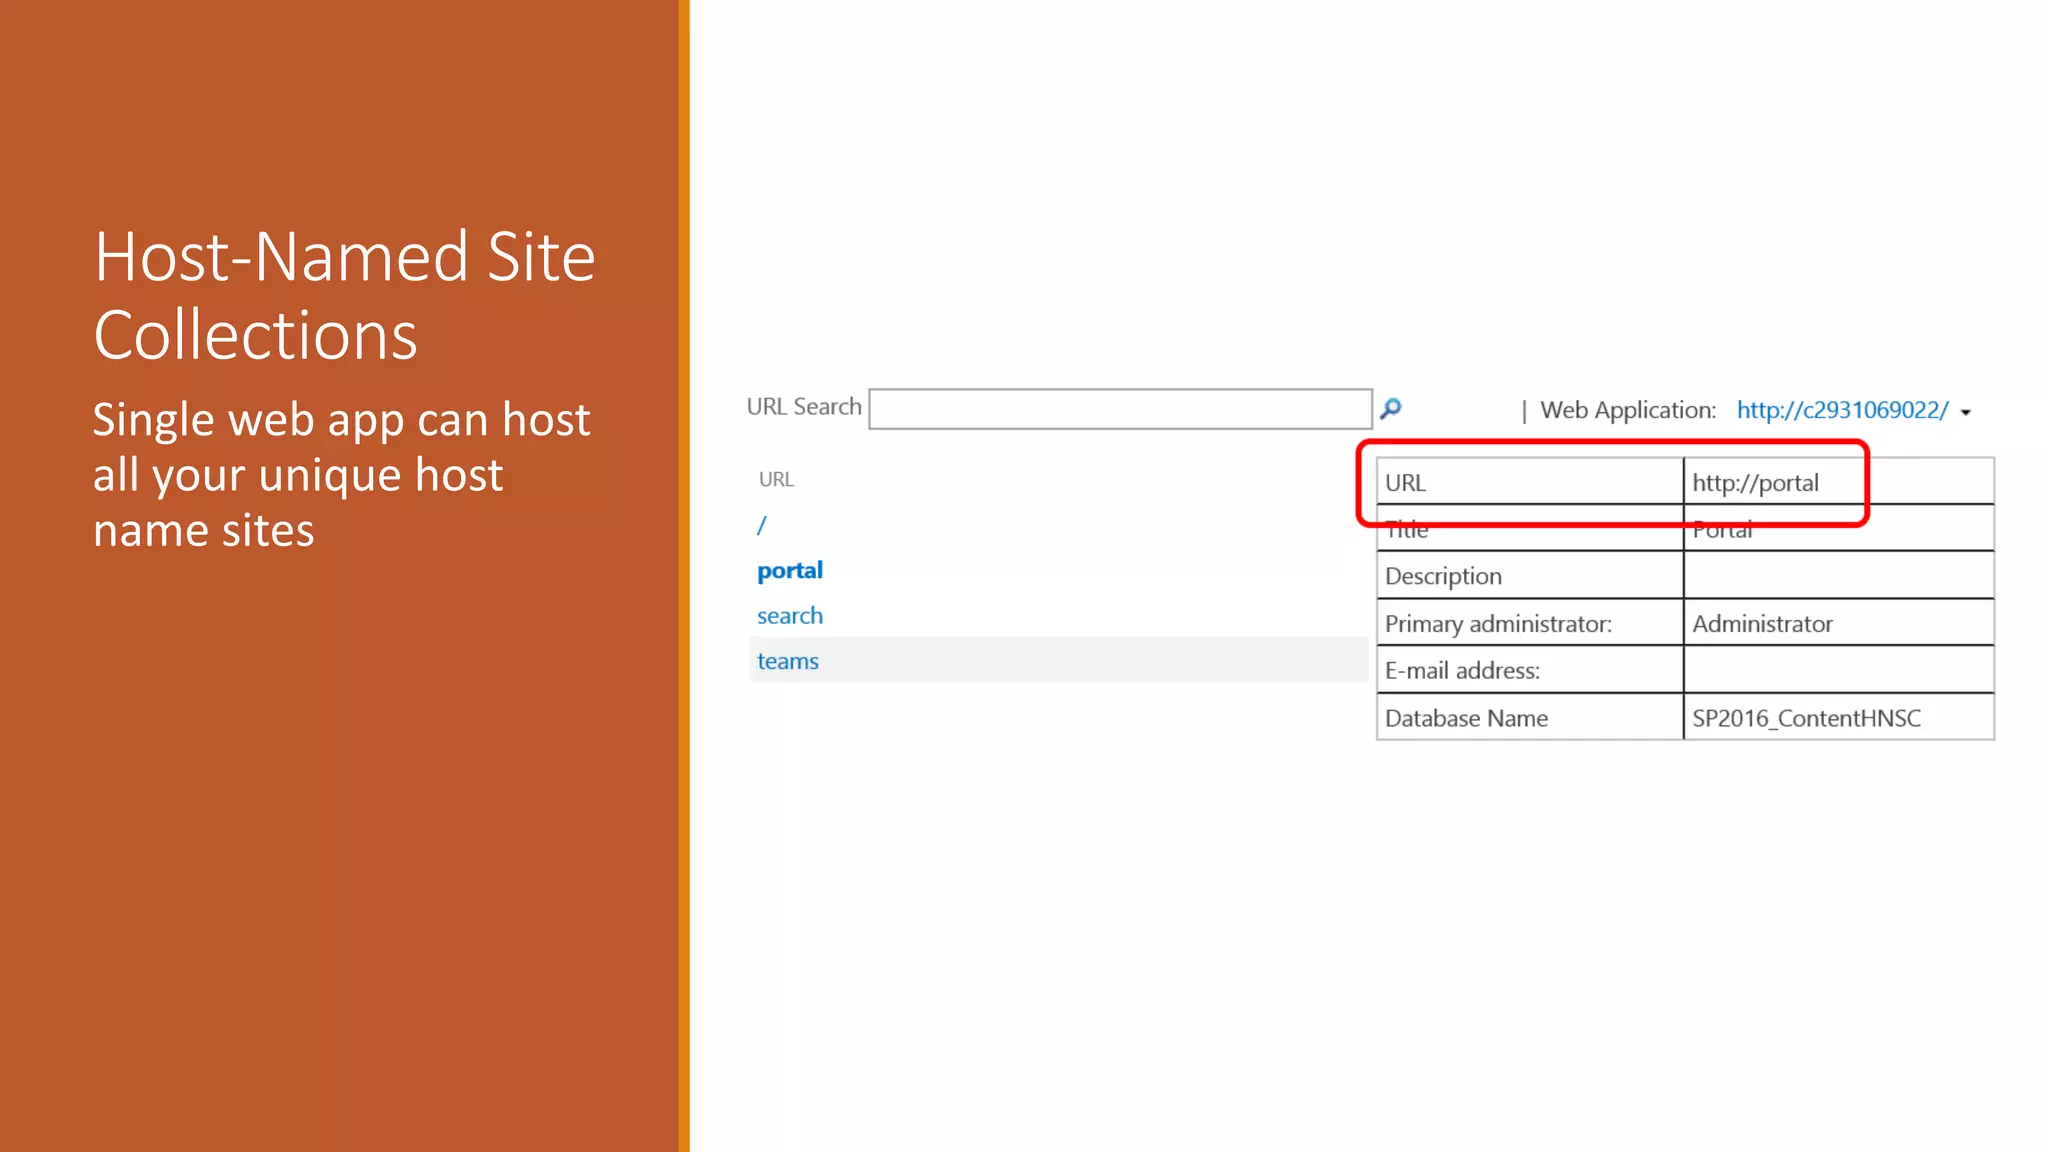Screen dimensions: 2048x1152
Task: Click the Host-Named Site Collections title
Action: [344, 295]
